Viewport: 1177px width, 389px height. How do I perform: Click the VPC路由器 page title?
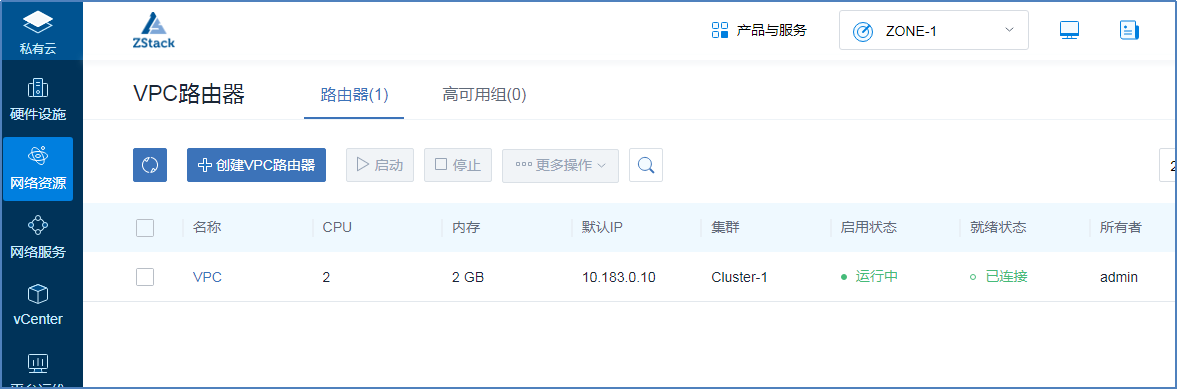point(188,95)
